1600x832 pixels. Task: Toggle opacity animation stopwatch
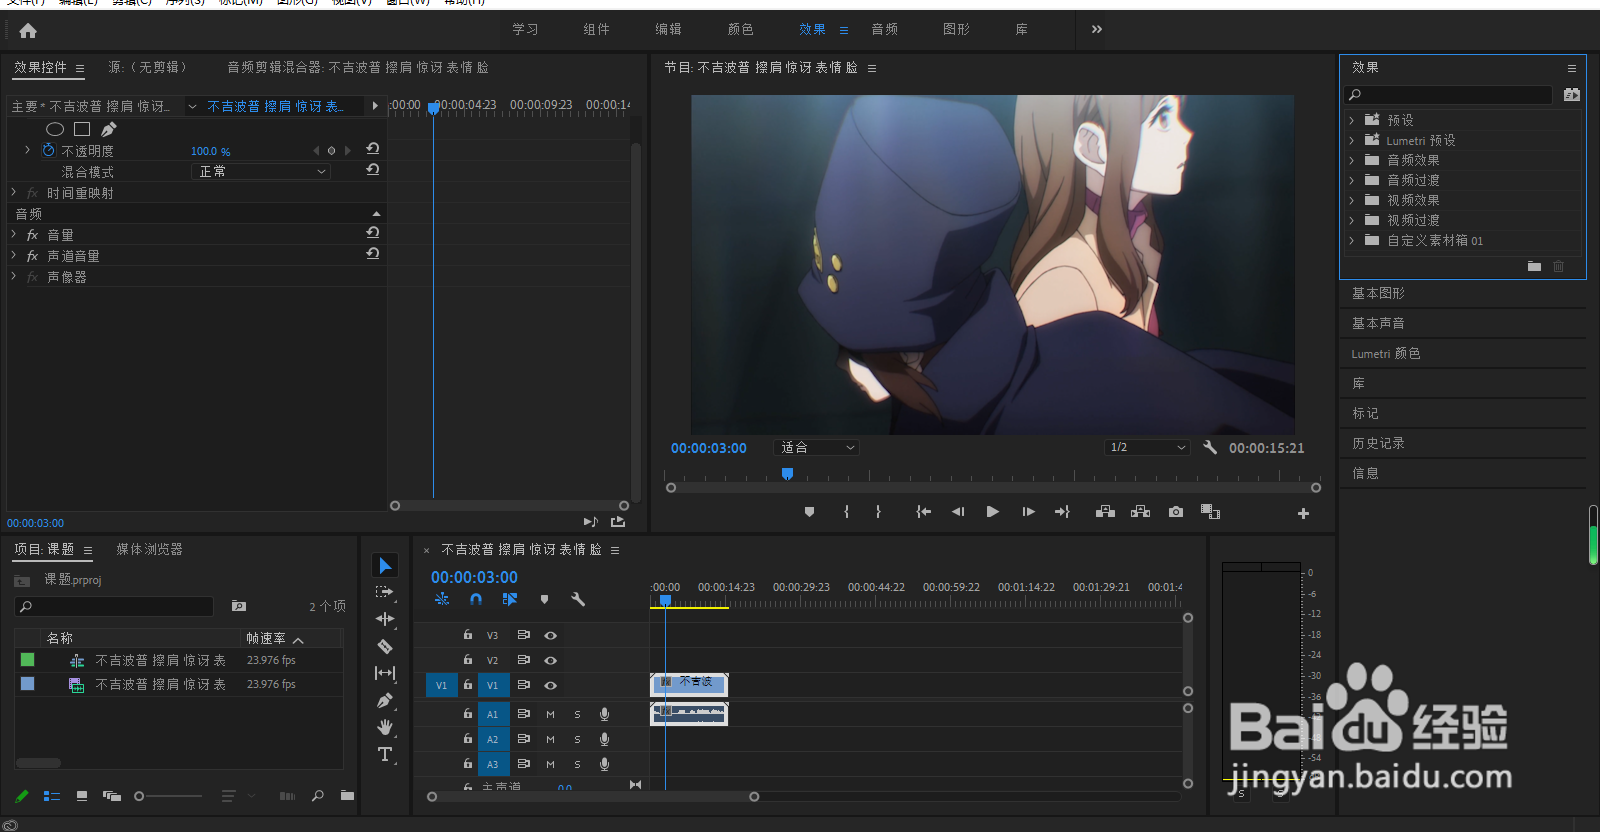48,150
